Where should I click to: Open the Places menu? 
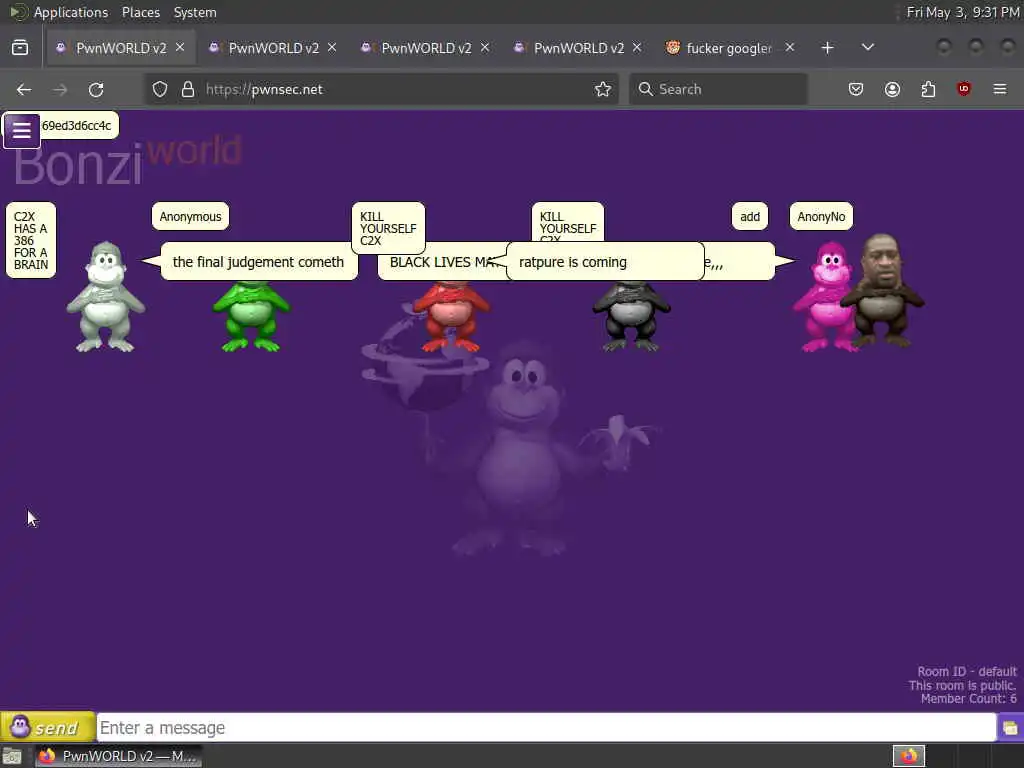tap(141, 12)
